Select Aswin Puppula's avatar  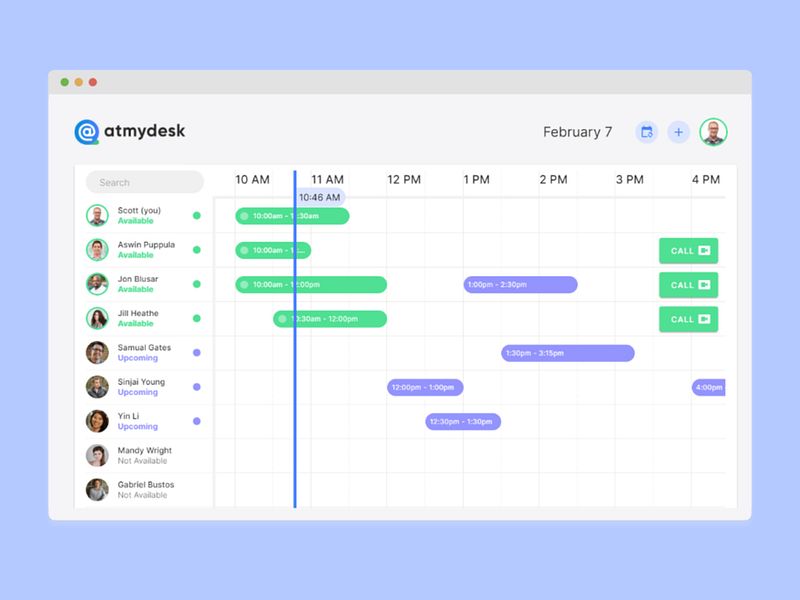point(97,249)
